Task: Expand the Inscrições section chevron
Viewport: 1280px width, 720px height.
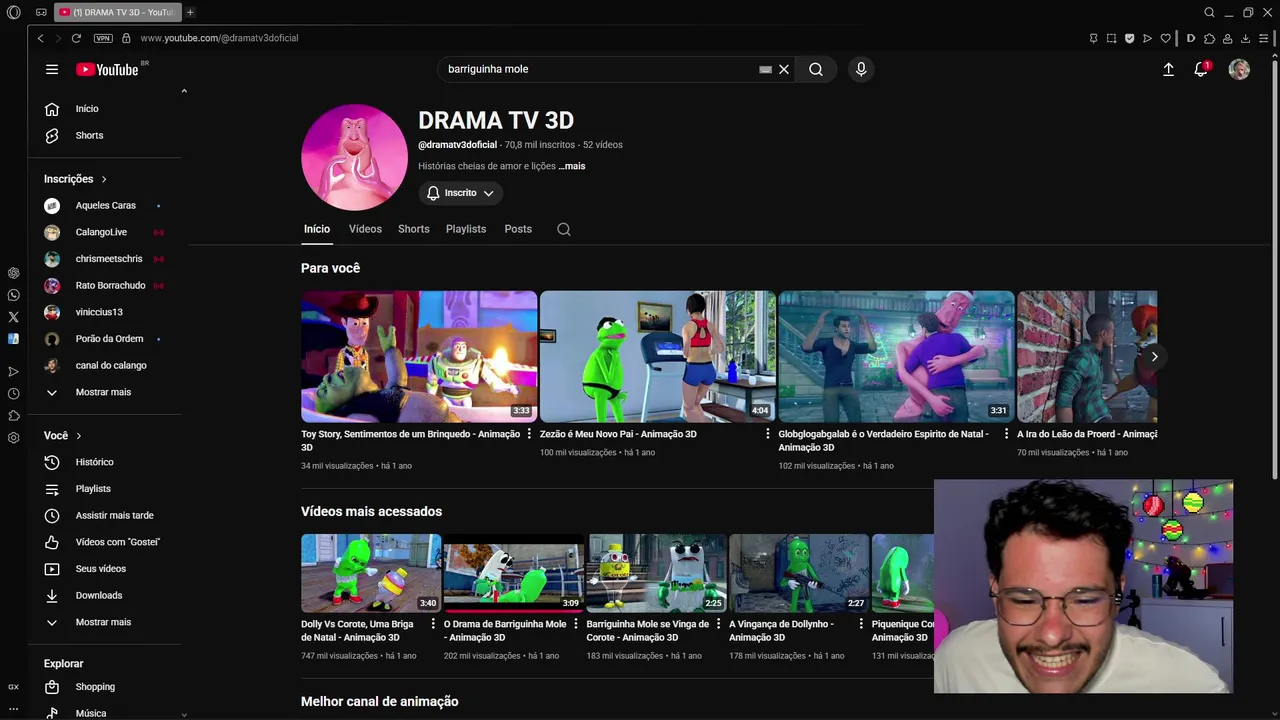Action: click(103, 179)
